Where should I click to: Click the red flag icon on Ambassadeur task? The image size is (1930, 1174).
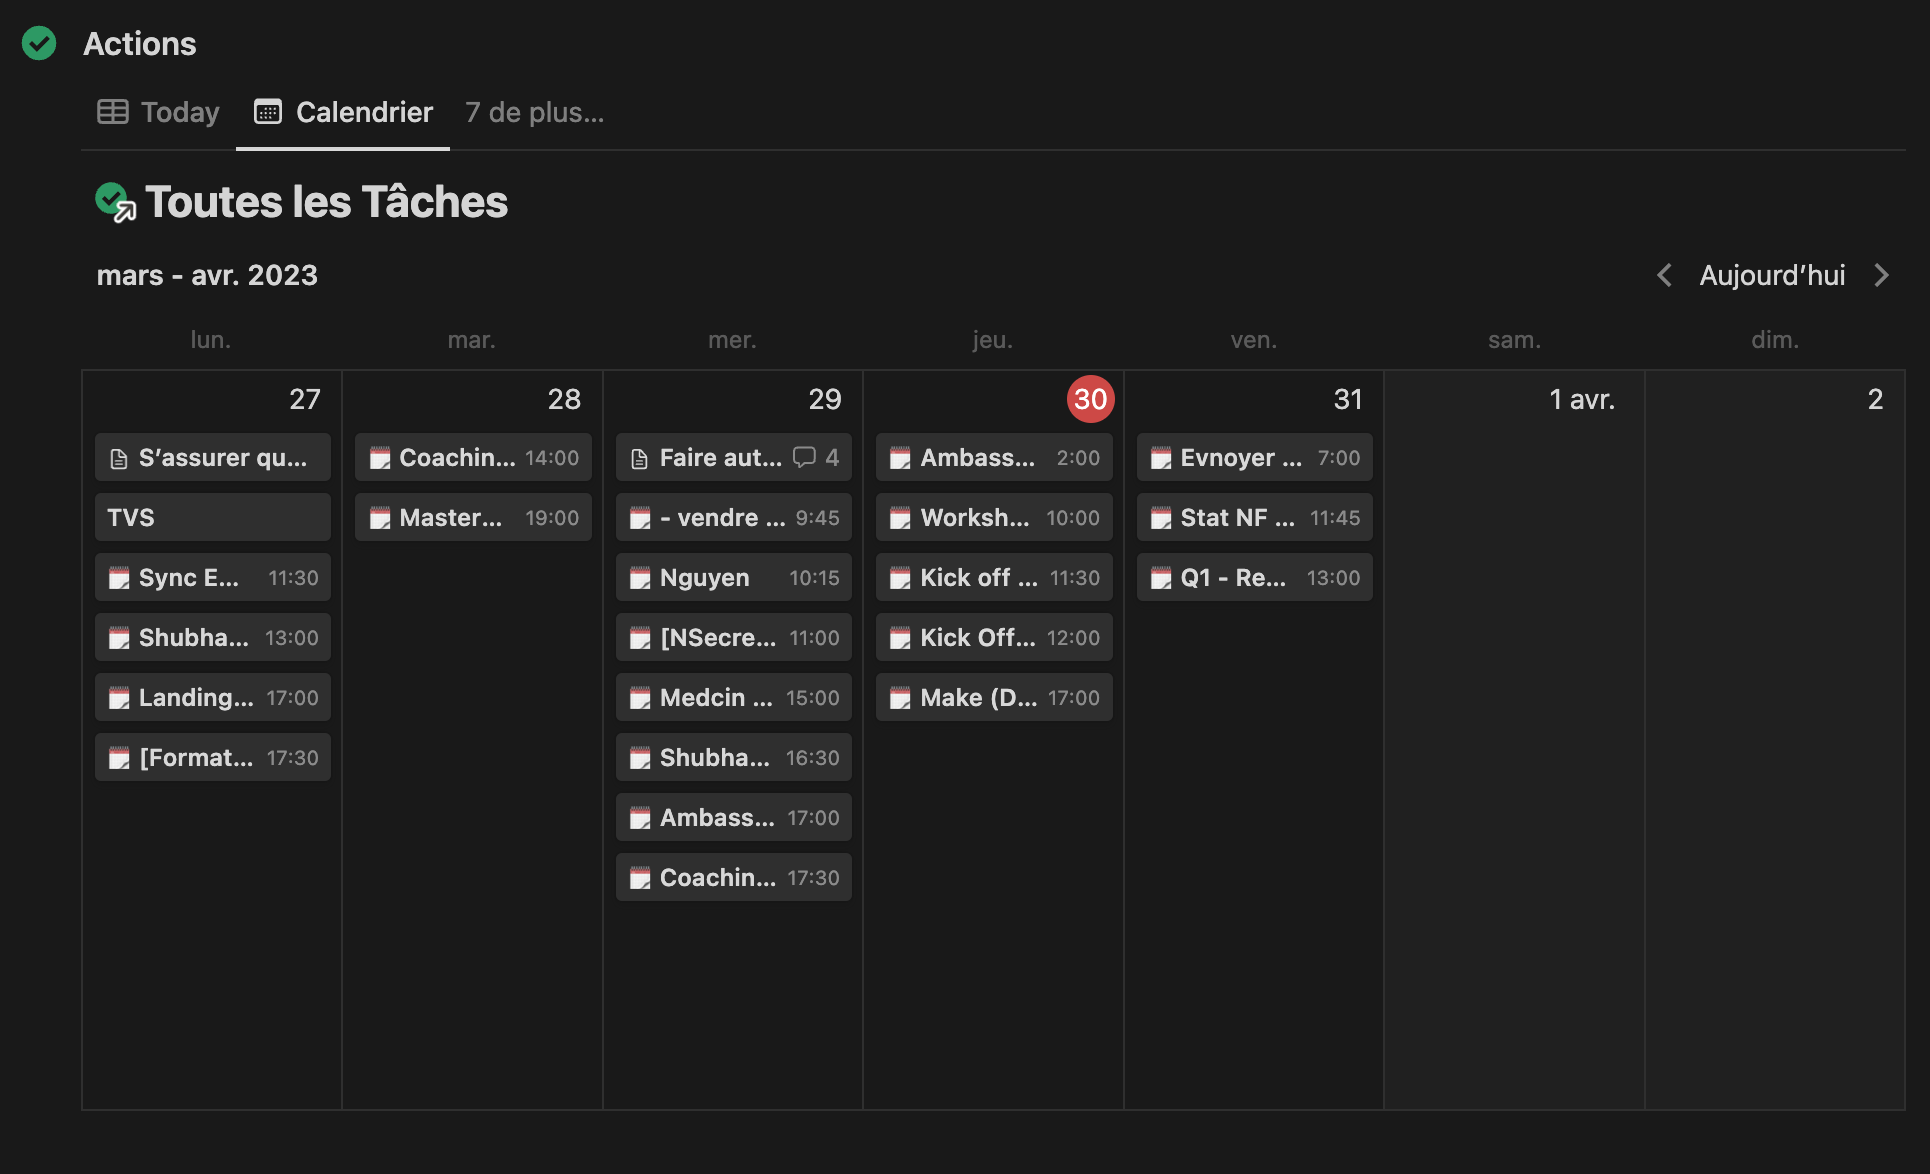pos(899,456)
